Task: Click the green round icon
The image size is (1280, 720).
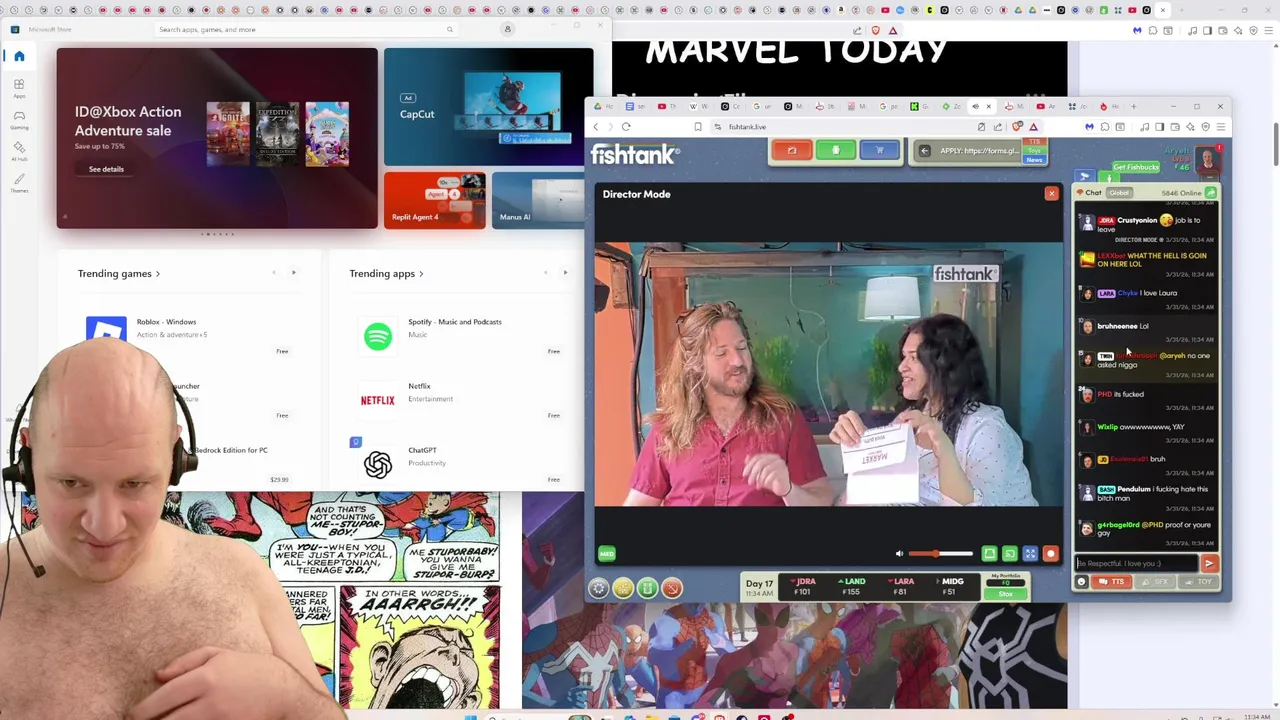Action: coord(647,588)
